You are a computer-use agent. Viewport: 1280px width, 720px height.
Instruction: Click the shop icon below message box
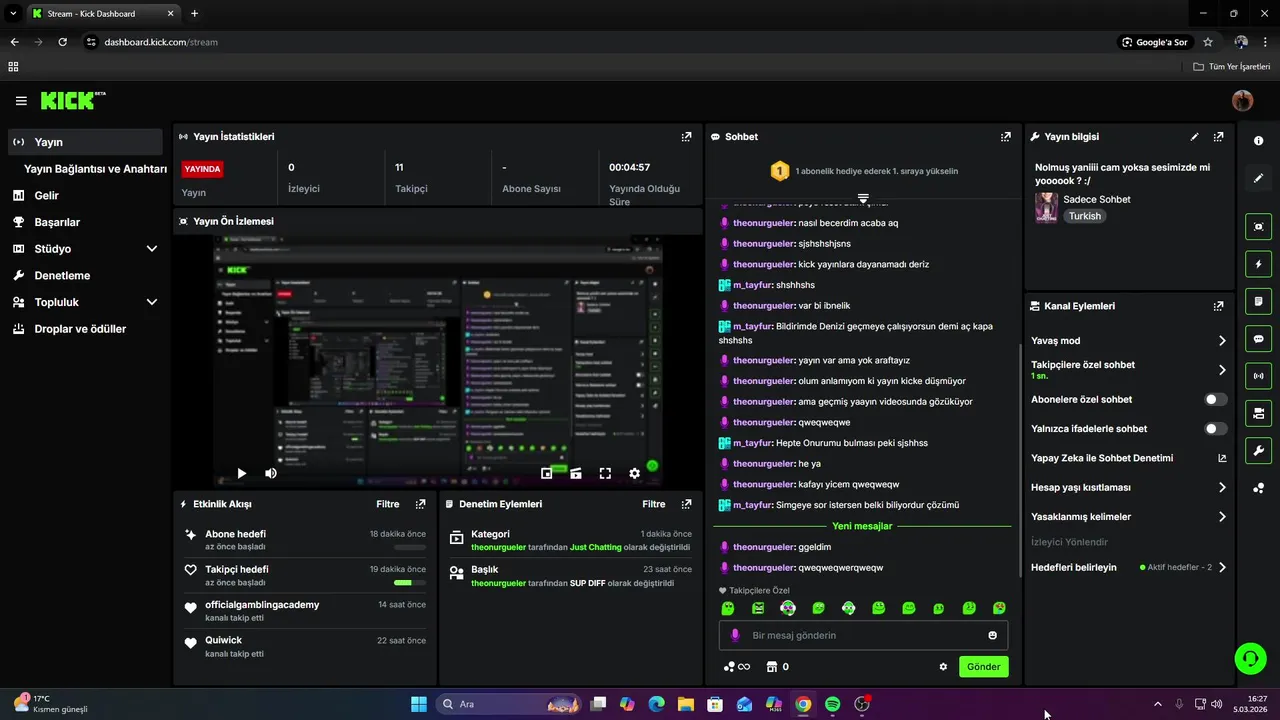click(x=771, y=667)
